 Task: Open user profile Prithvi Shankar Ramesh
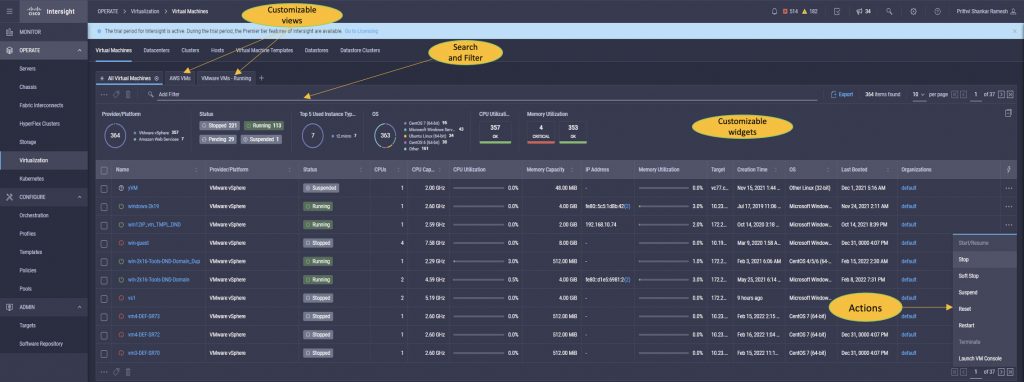pos(986,11)
